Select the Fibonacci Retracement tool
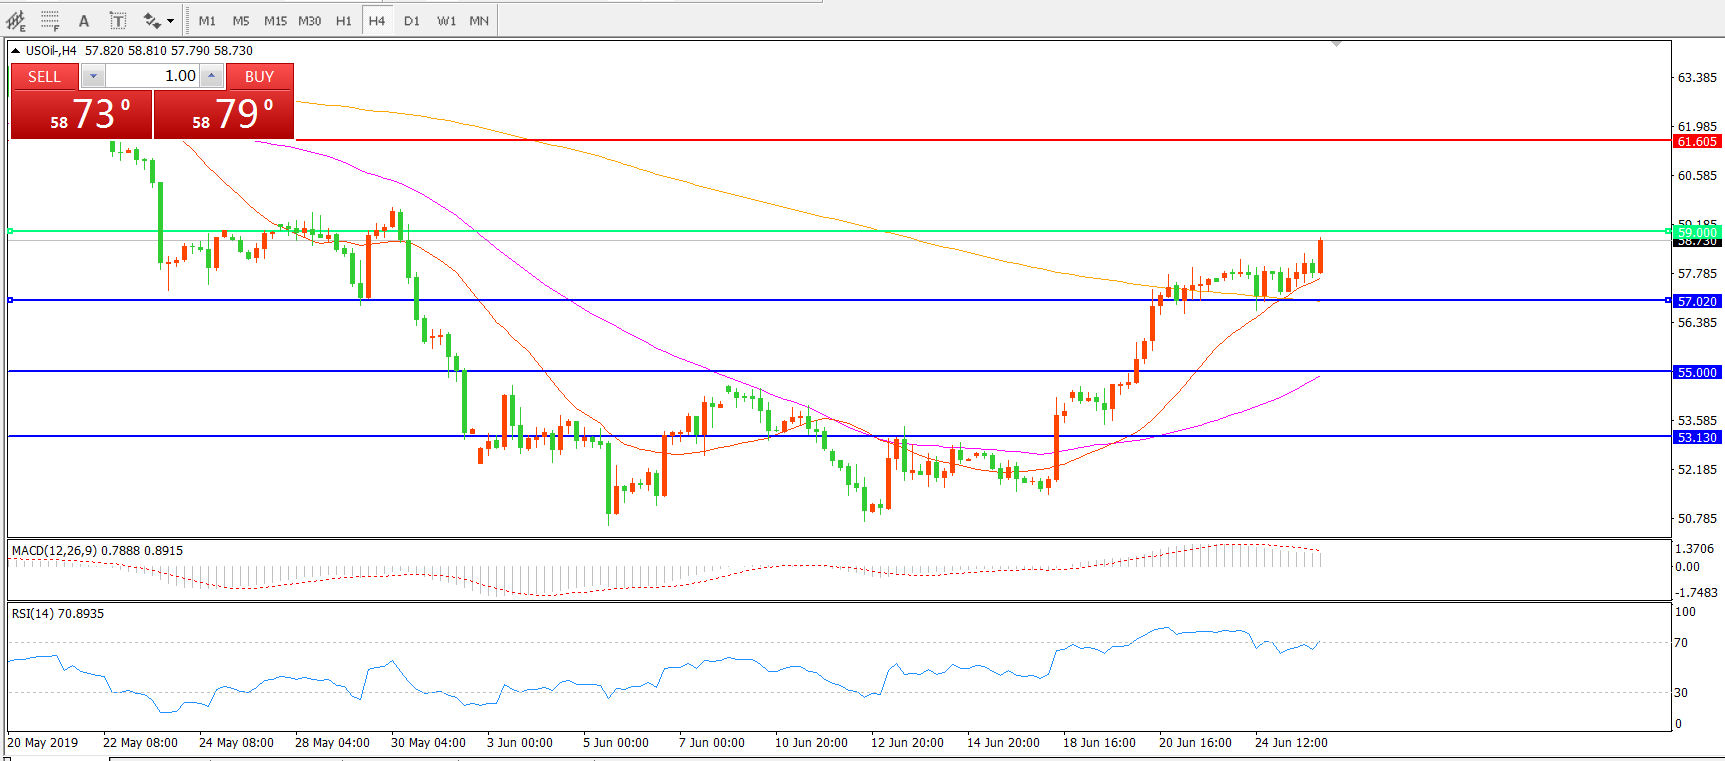 (50, 20)
